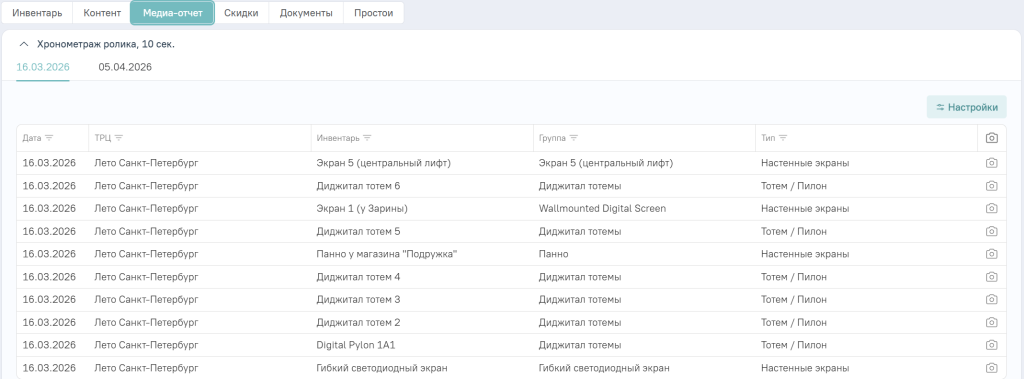Open photo for Панно у магазина "Подружка" row
This screenshot has height=379, width=1024.
991,254
